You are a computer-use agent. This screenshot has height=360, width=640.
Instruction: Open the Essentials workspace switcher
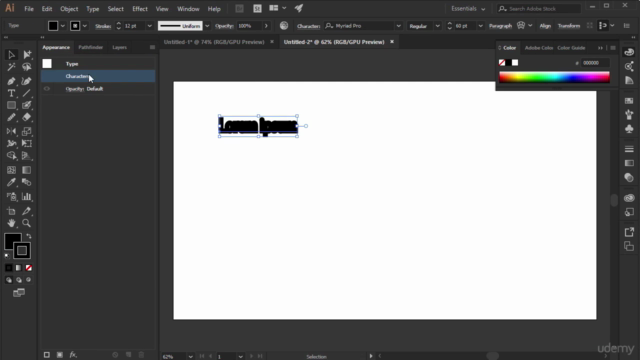[468, 9]
